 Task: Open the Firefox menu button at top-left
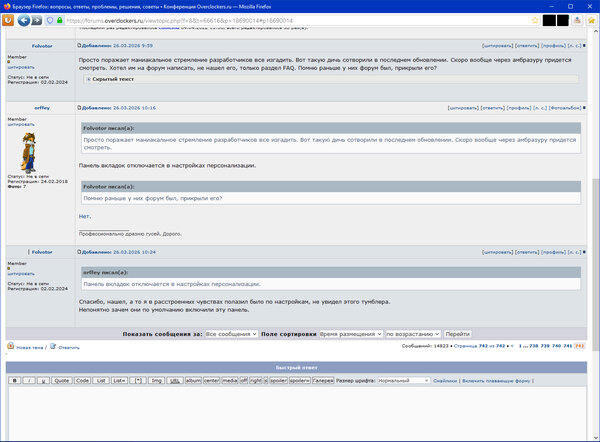click(8, 20)
